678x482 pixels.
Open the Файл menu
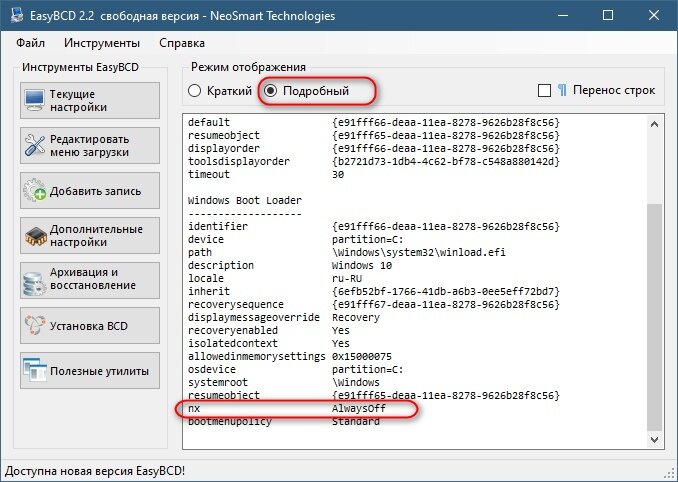coord(30,43)
